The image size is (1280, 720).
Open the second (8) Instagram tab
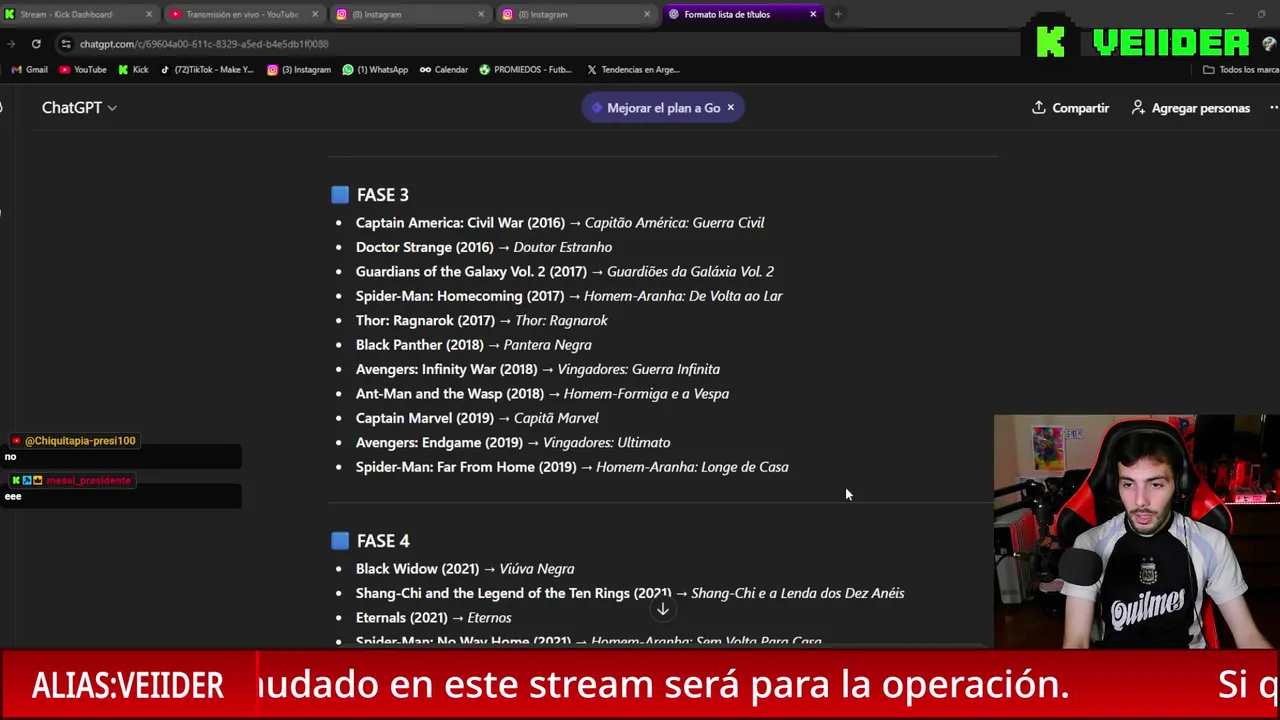576,14
